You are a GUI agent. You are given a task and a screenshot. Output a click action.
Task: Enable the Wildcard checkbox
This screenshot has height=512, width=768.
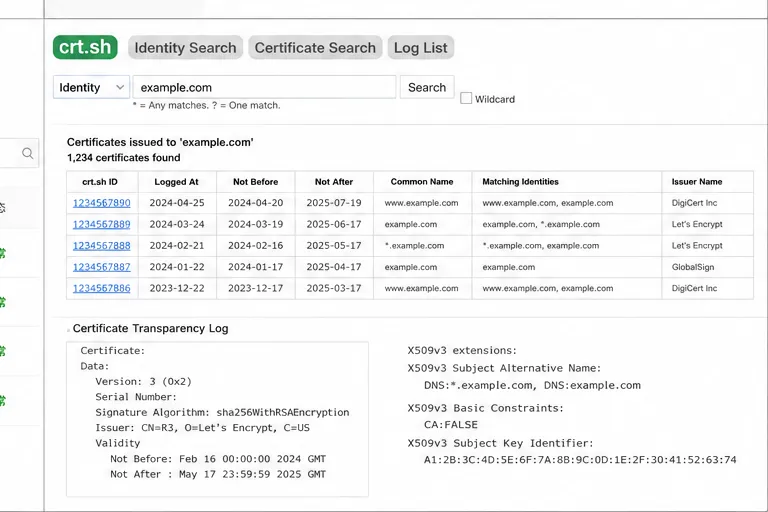pyautogui.click(x=466, y=98)
